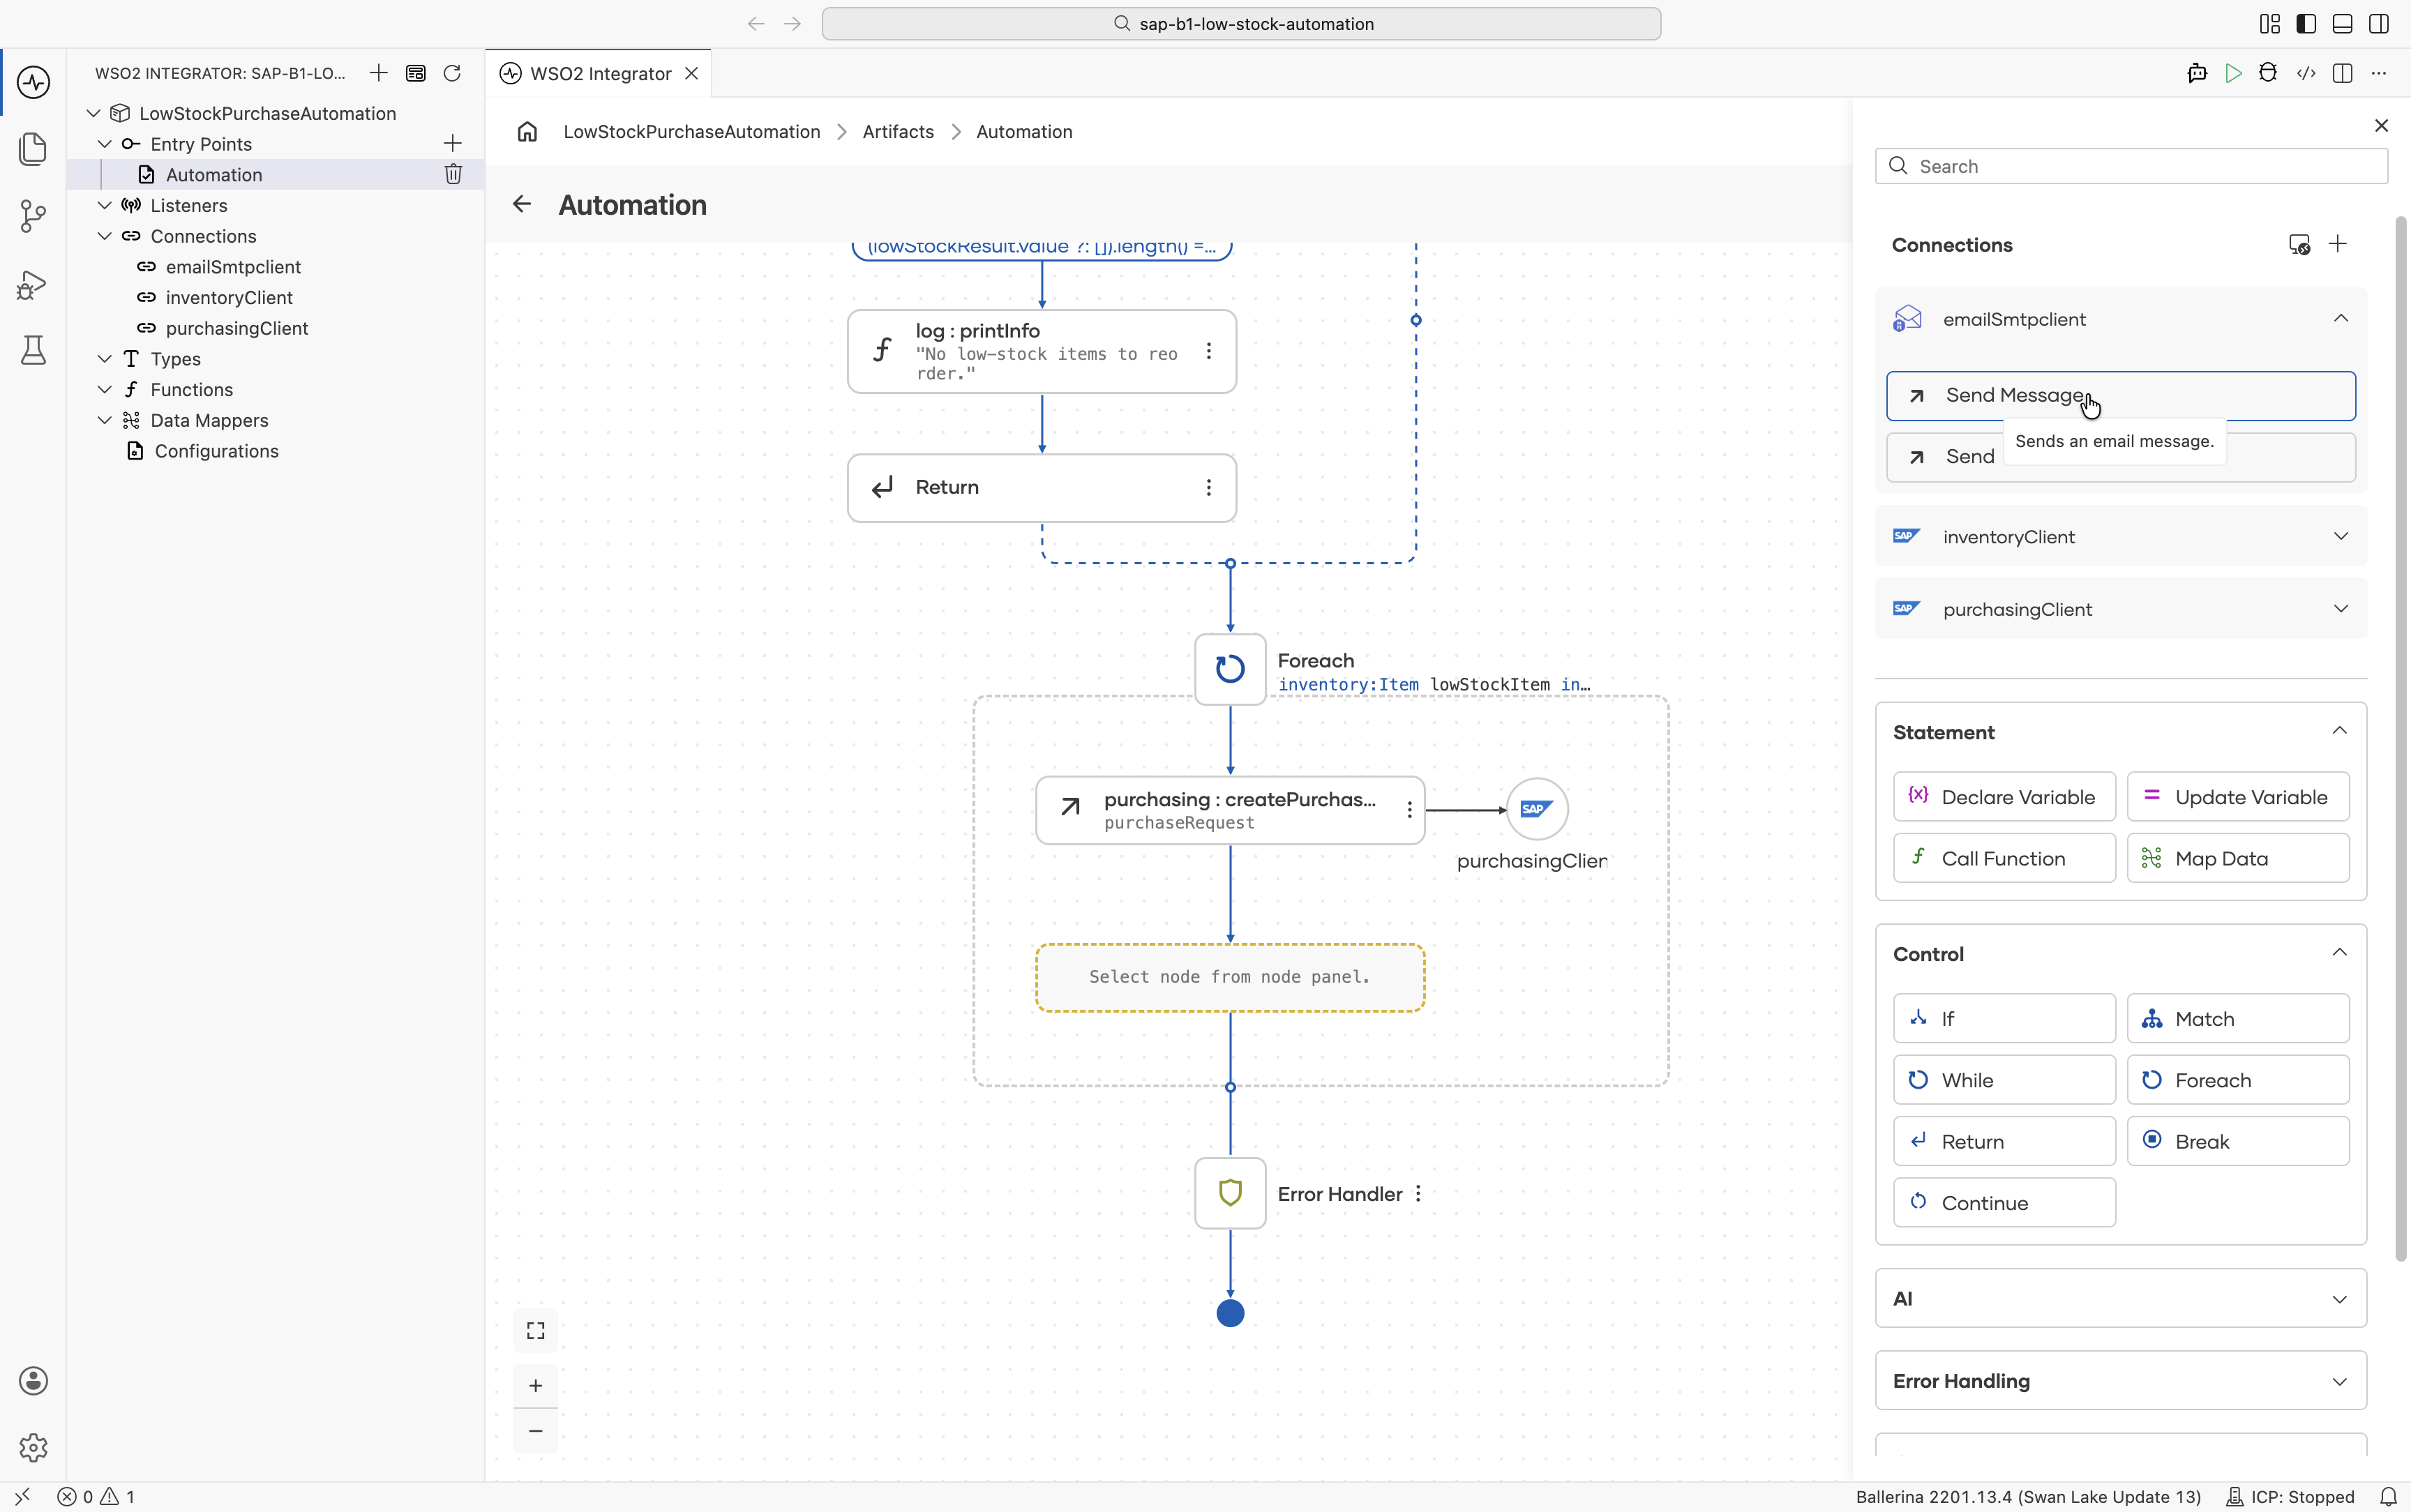The height and width of the screenshot is (1512, 2411).
Task: Run the integration with the play icon
Action: [x=2233, y=73]
